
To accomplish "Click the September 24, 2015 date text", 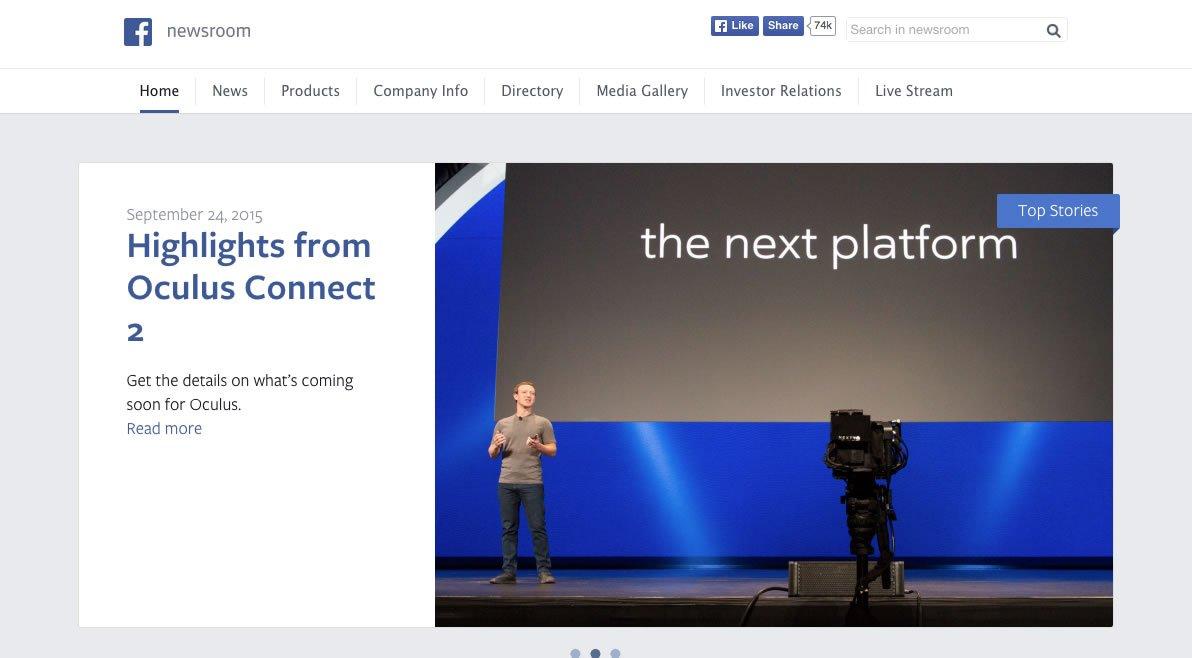I will [x=195, y=215].
